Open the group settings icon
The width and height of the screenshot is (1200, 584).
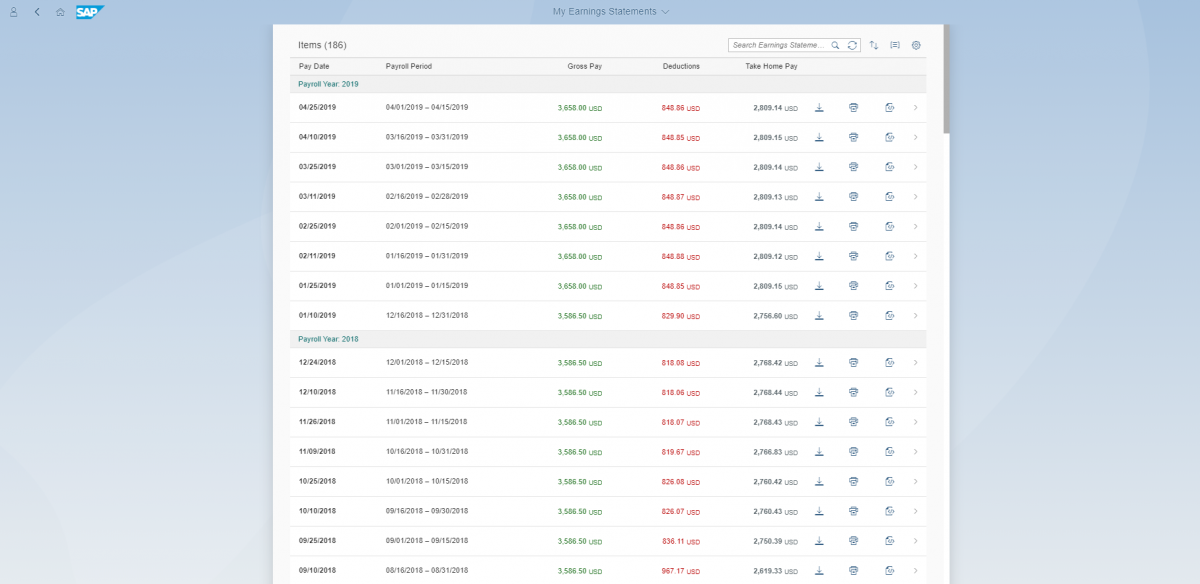895,45
